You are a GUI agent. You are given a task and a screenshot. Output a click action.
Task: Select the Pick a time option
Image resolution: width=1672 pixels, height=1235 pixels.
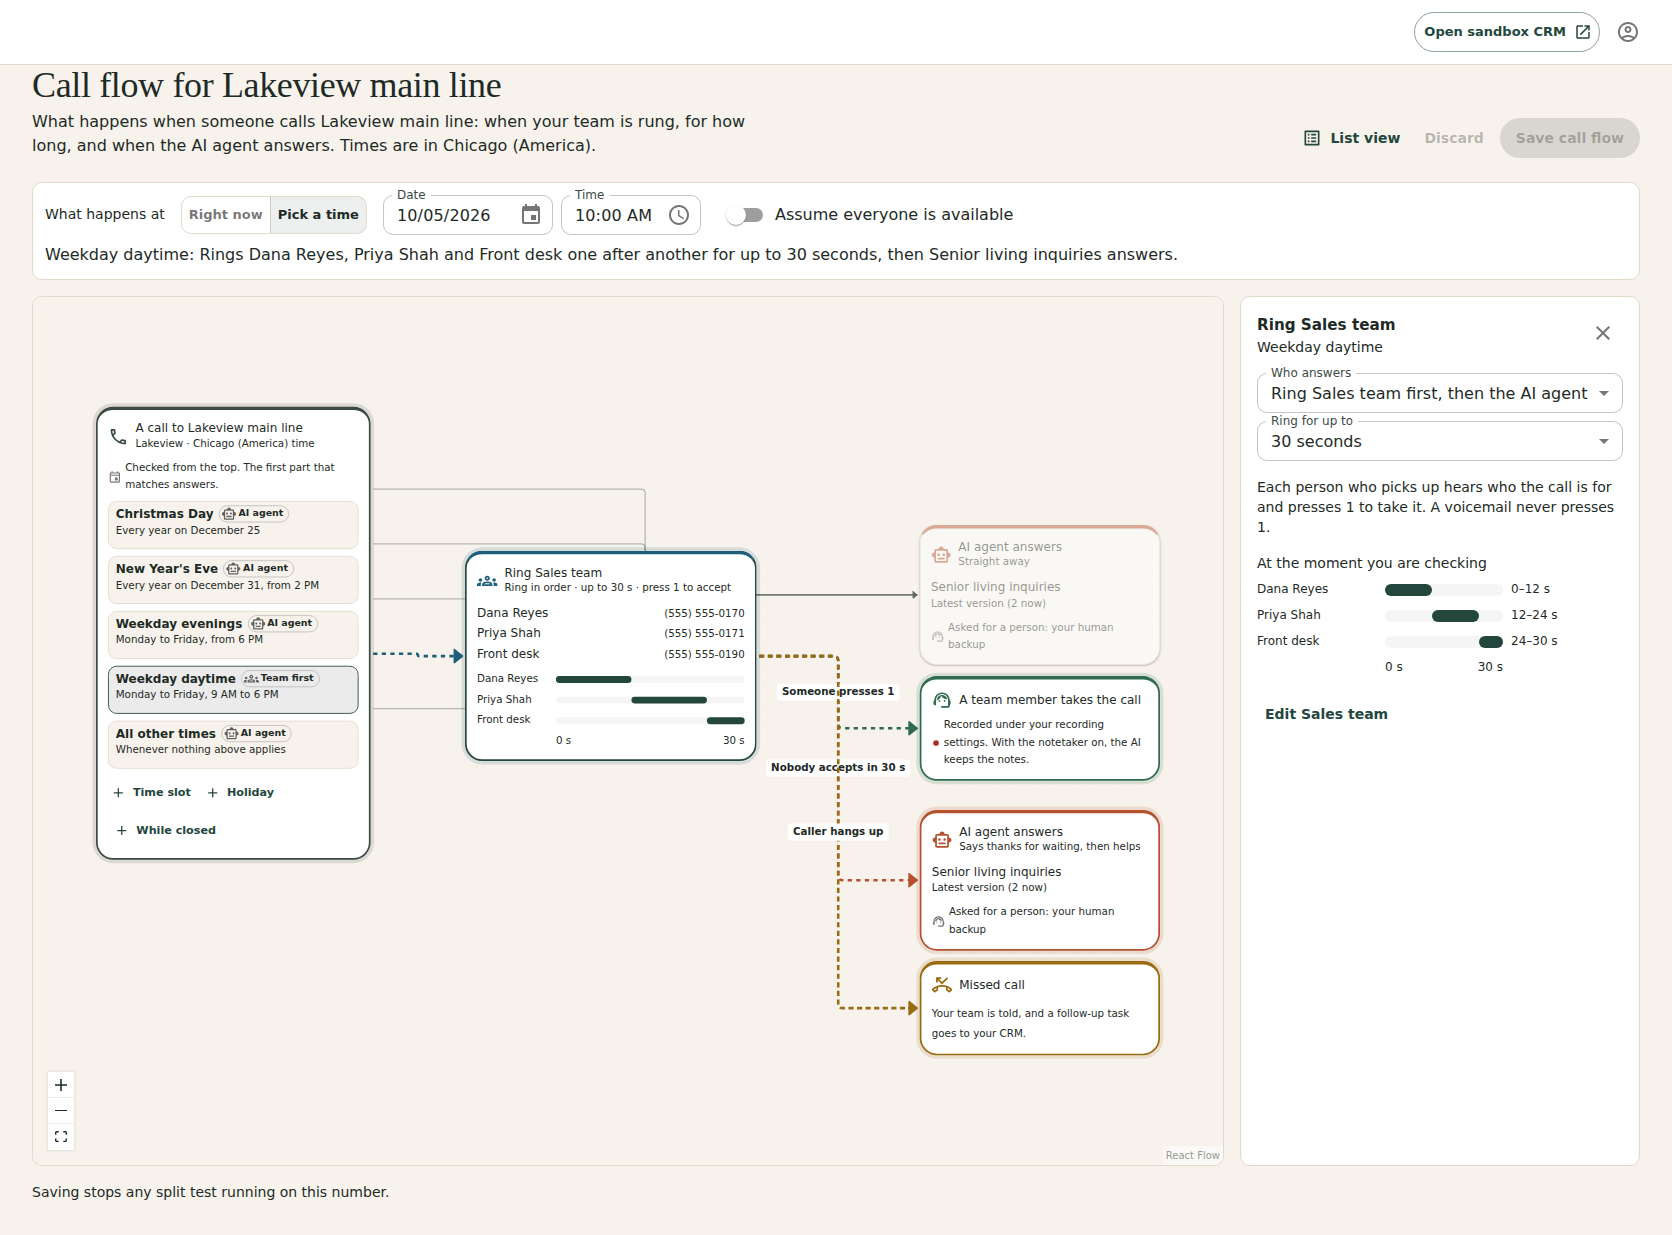(x=318, y=215)
